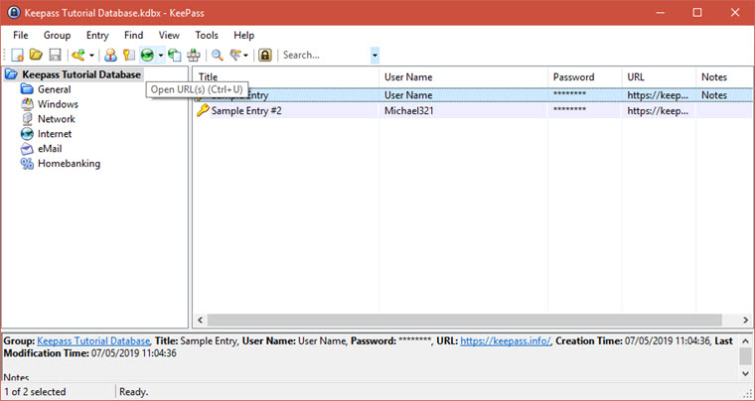Select the Network group
Screen dimensions: 755x401
coord(56,119)
